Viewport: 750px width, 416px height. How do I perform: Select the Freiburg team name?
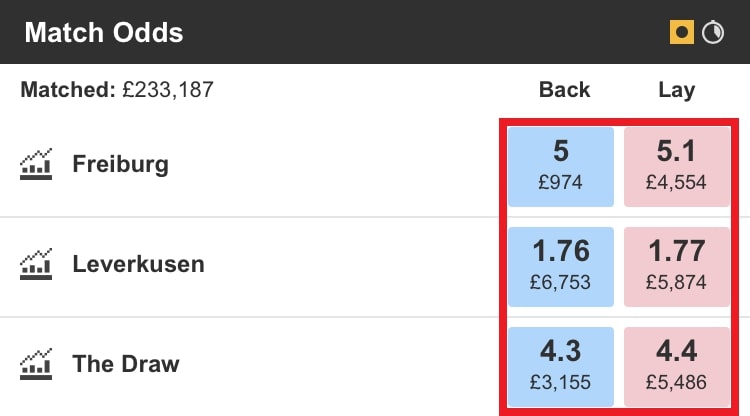pos(120,164)
